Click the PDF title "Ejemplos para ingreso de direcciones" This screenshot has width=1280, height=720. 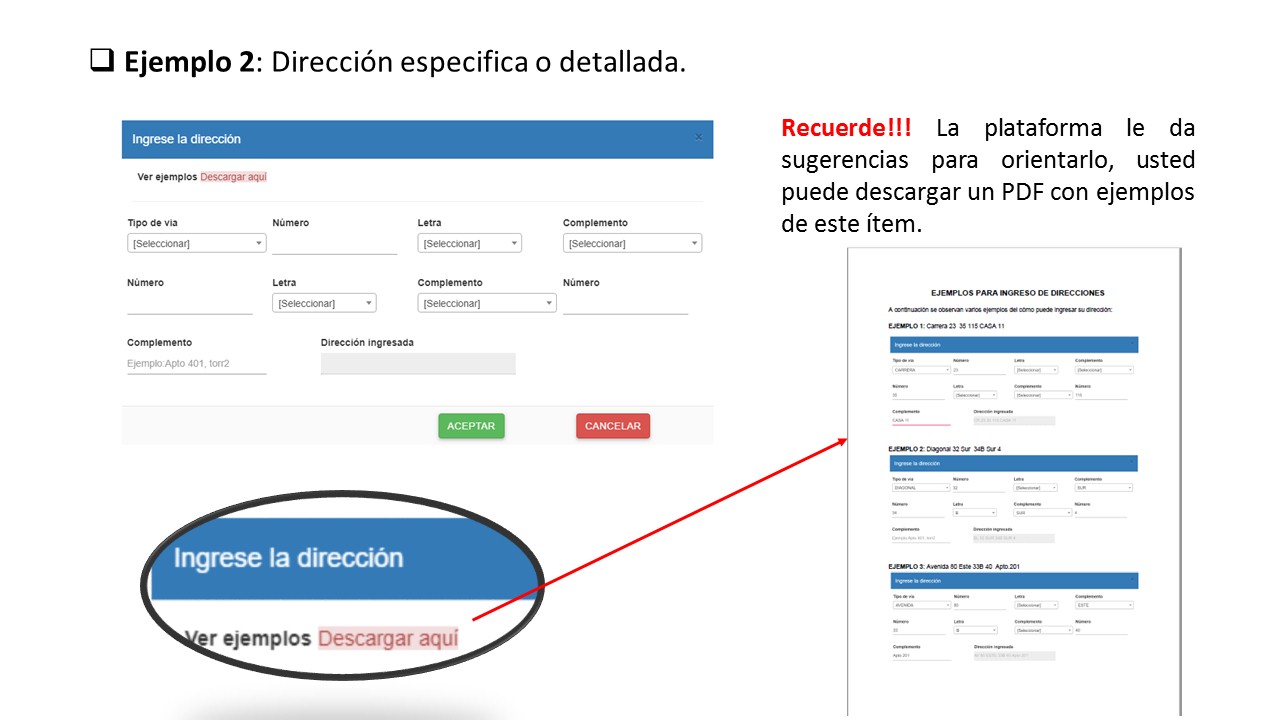(1017, 293)
